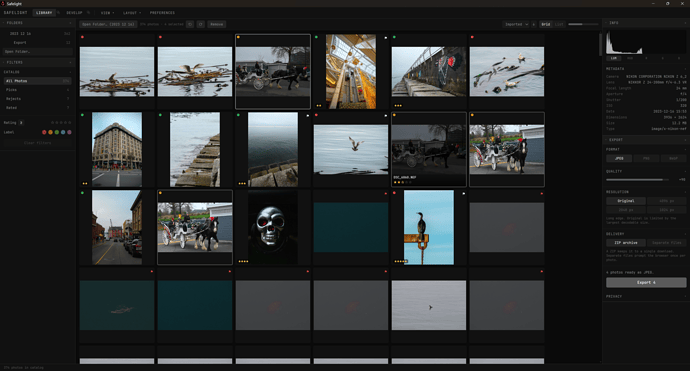Viewport: 690px width, 371px height.
Task: Click the four-star rating on skull photo
Action: point(243,261)
